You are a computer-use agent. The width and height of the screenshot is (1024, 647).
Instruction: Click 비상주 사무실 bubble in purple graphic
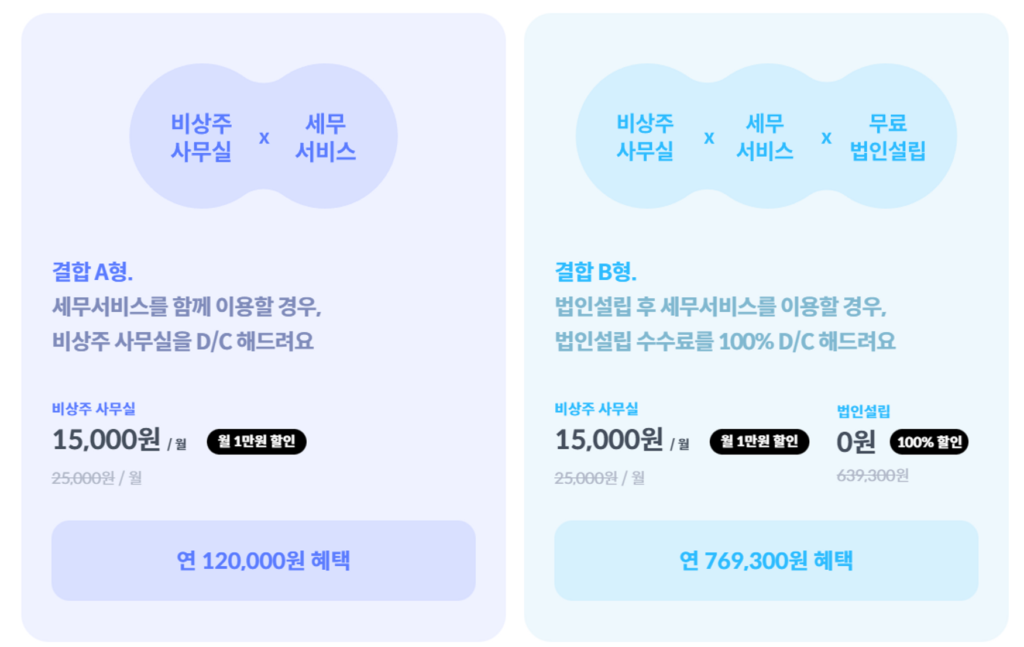click(x=201, y=136)
